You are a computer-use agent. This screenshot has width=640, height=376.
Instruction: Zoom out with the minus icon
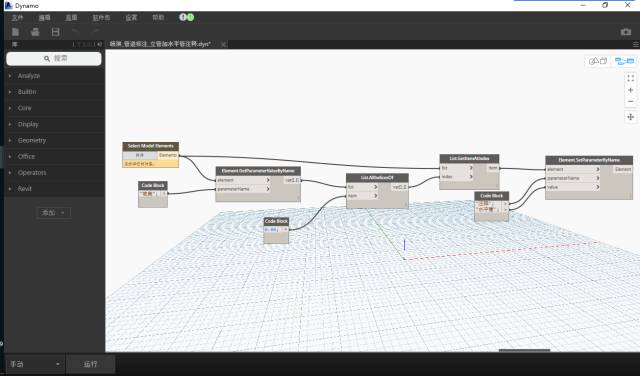point(631,101)
